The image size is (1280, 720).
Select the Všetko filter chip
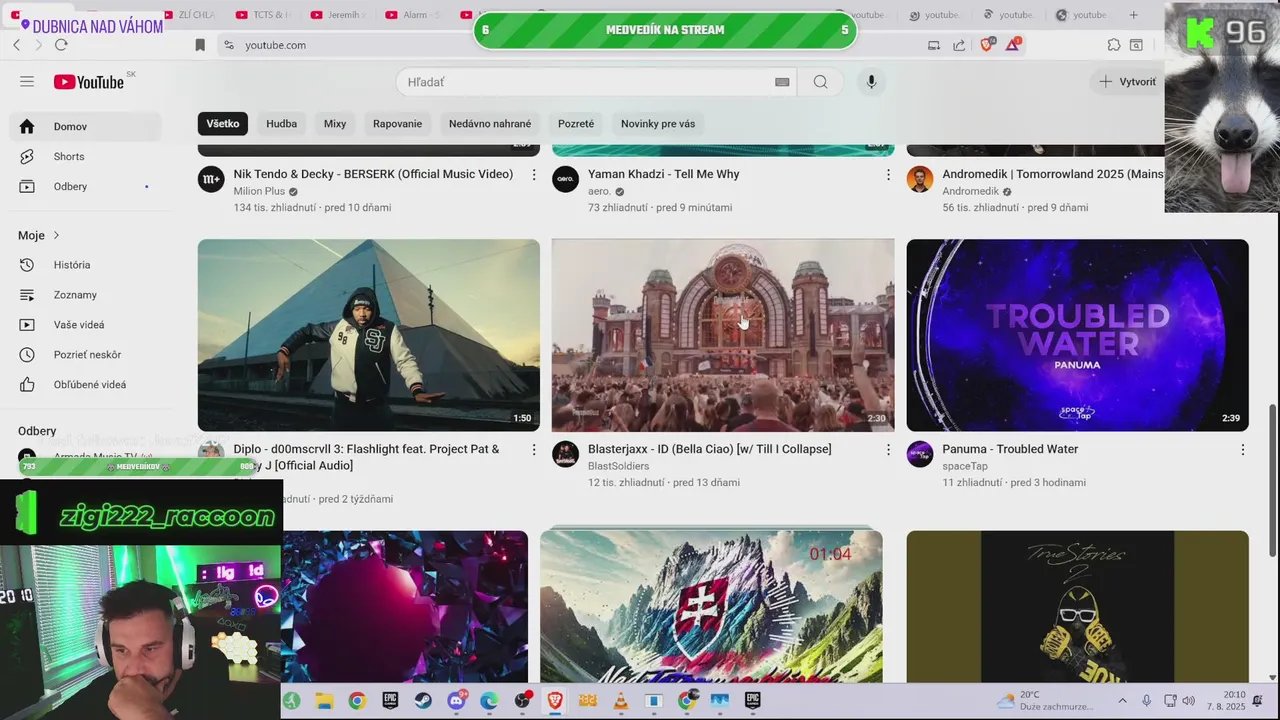tap(223, 124)
